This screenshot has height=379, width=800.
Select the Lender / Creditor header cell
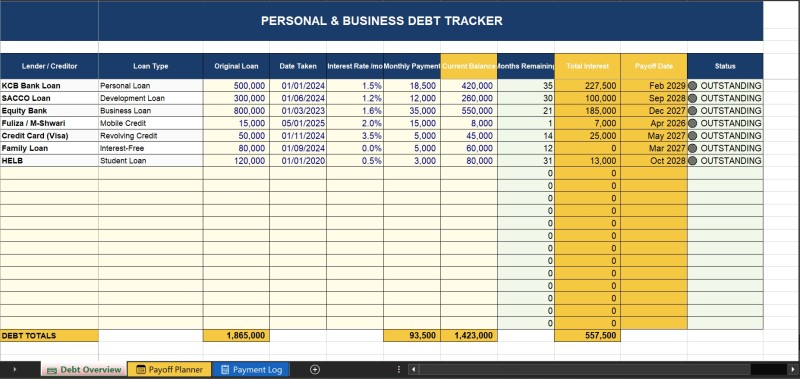pos(49,66)
